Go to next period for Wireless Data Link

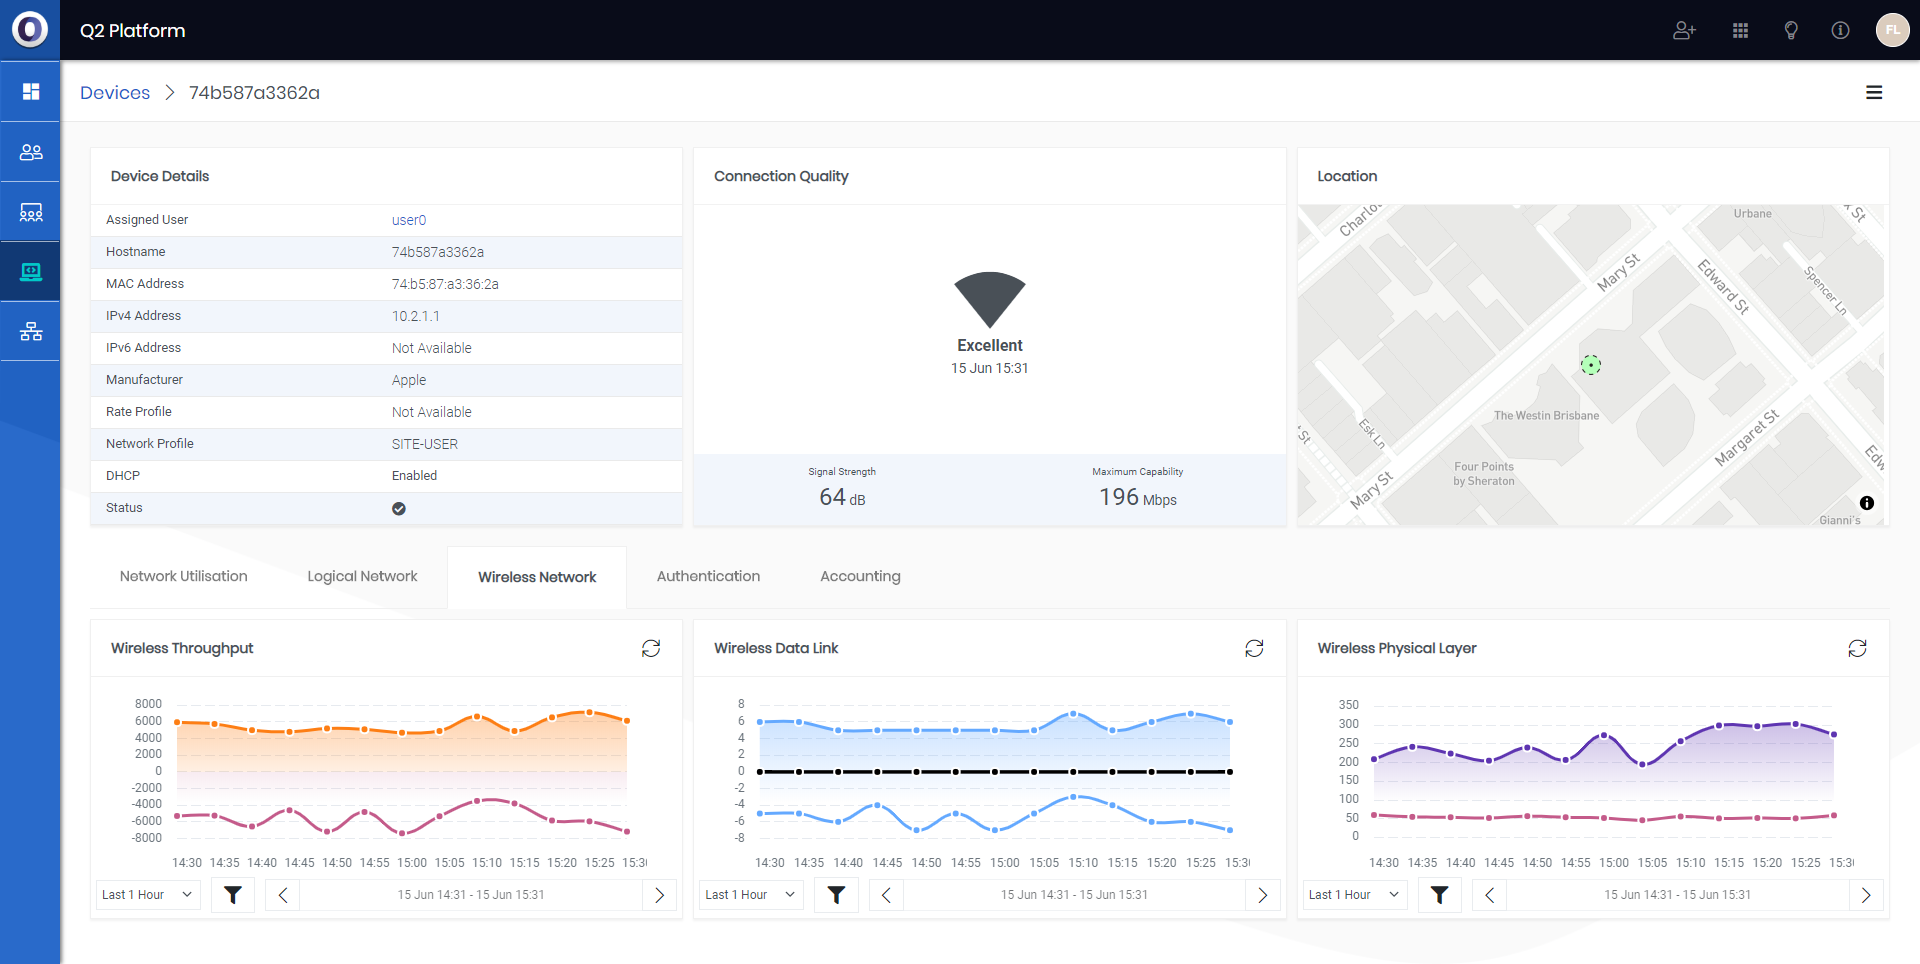[1262, 895]
